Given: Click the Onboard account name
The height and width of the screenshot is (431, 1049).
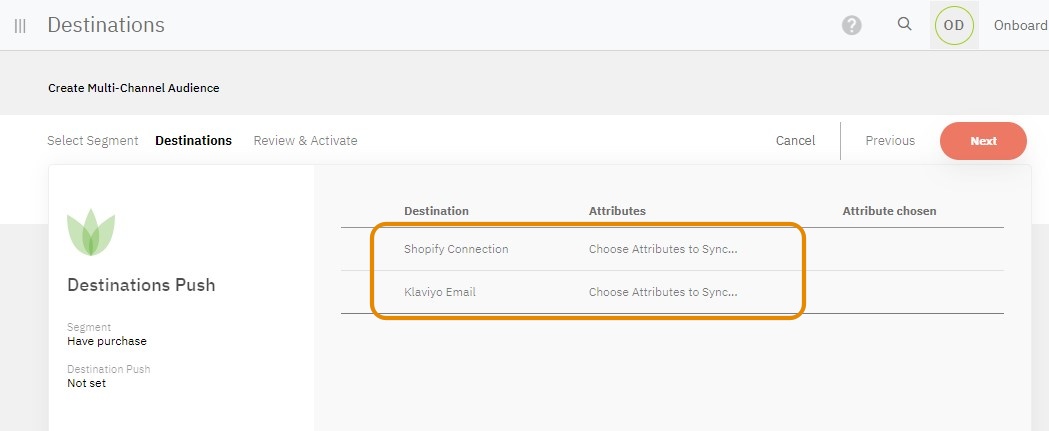Looking at the screenshot, I should tap(1020, 26).
